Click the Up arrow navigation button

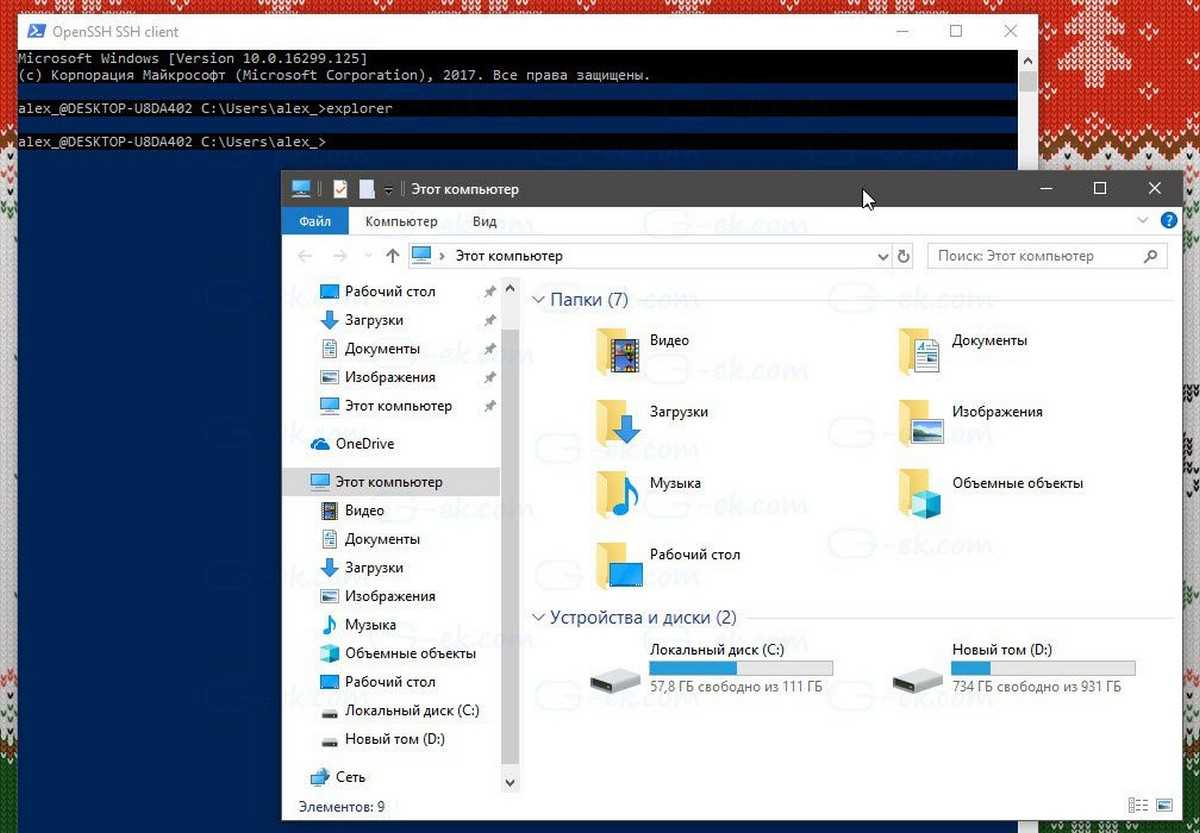coord(392,256)
